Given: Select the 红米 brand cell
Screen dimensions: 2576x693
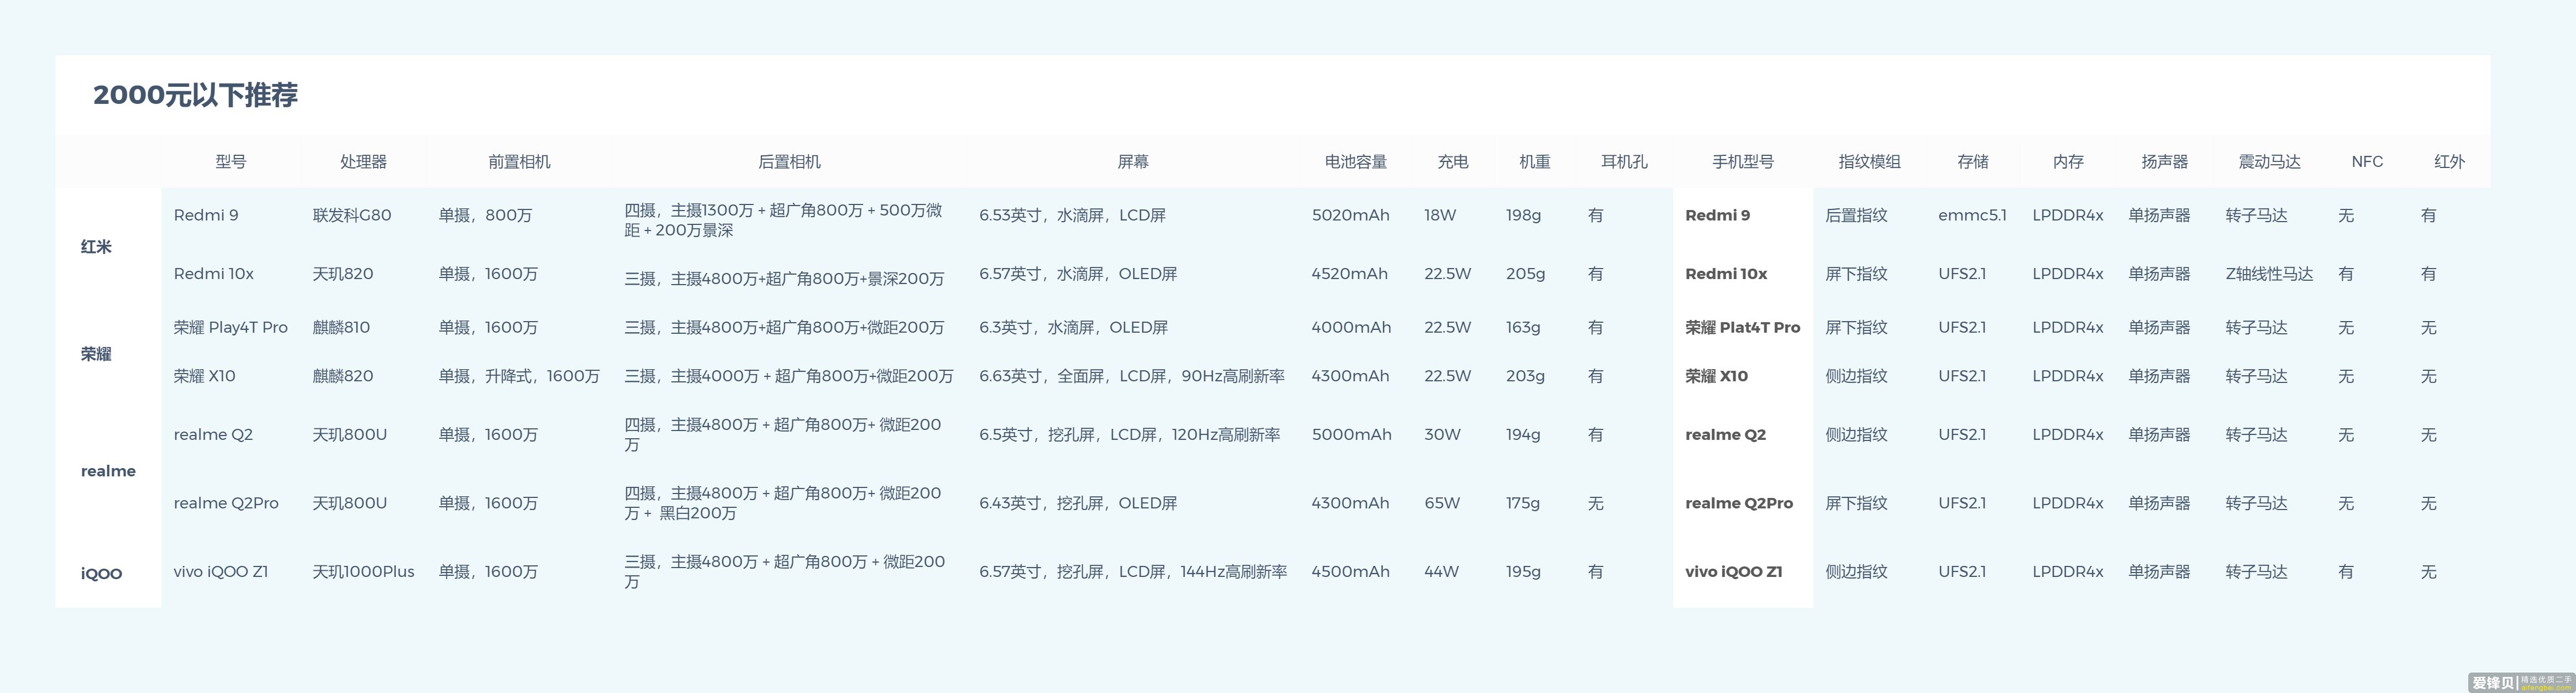Looking at the screenshot, I should [x=96, y=247].
